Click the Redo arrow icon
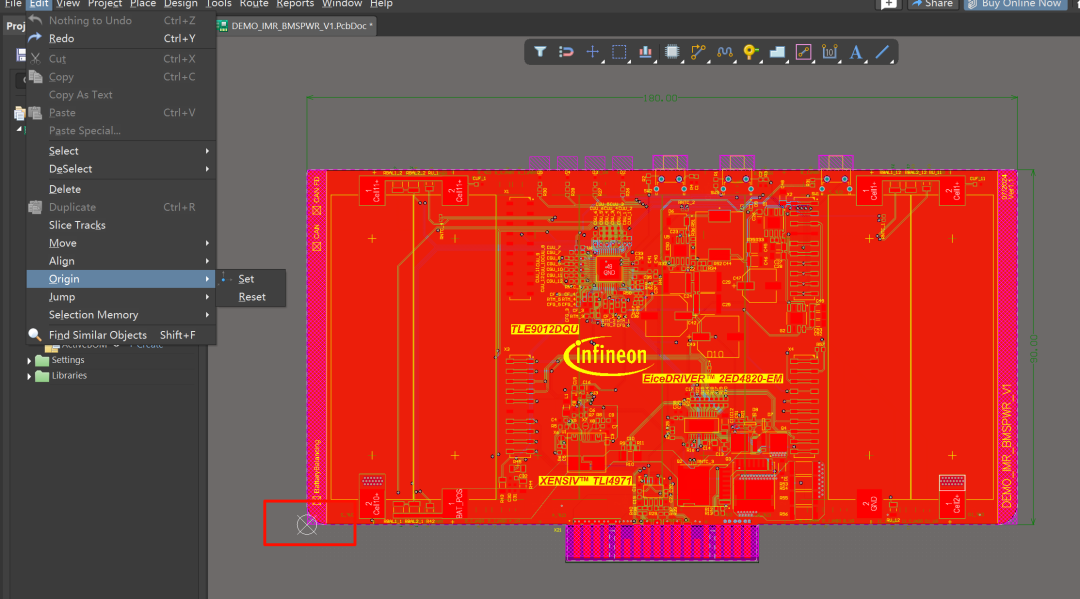 tap(34, 38)
